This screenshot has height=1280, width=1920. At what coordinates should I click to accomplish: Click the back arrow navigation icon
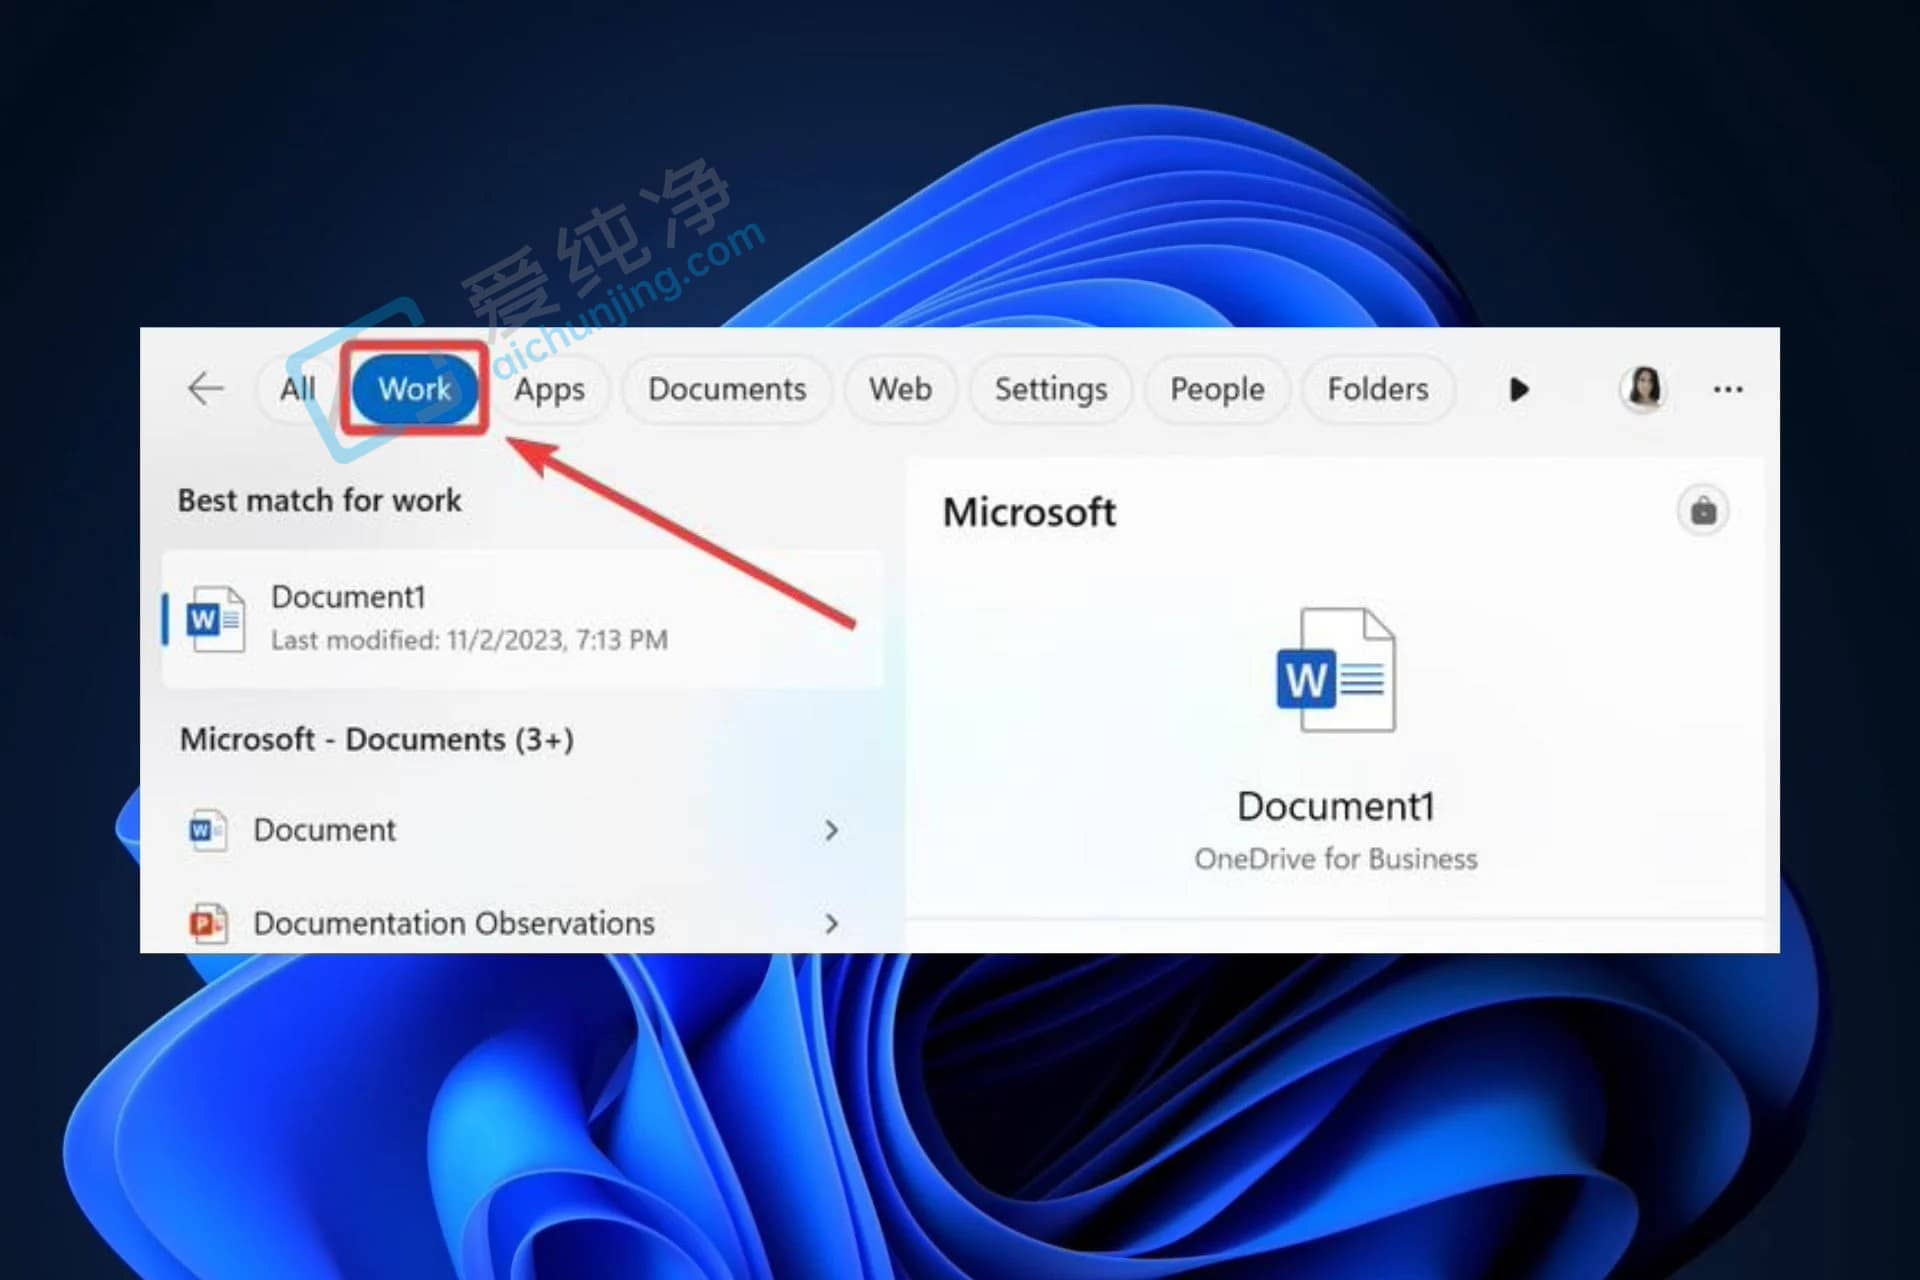click(x=207, y=389)
